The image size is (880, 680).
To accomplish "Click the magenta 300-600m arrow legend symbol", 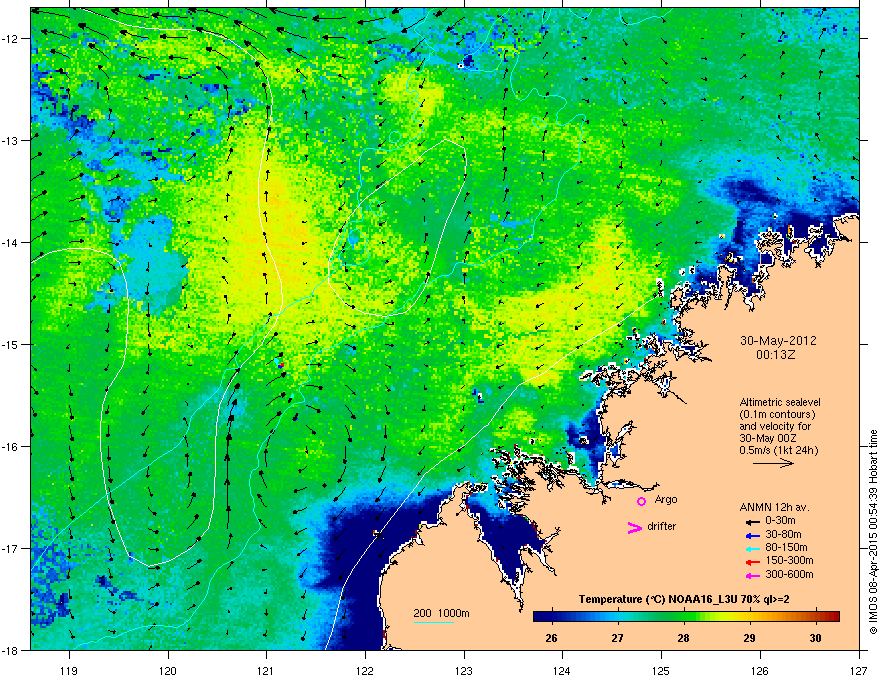I will 753,576.
